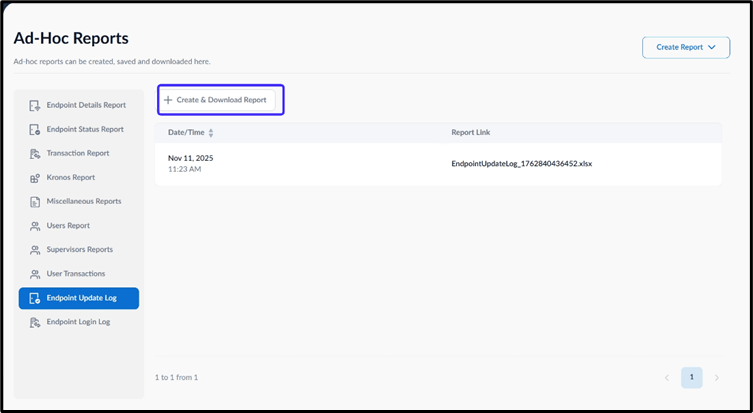Click the Supervisors Reports people icon
The image size is (753, 413).
click(x=35, y=250)
